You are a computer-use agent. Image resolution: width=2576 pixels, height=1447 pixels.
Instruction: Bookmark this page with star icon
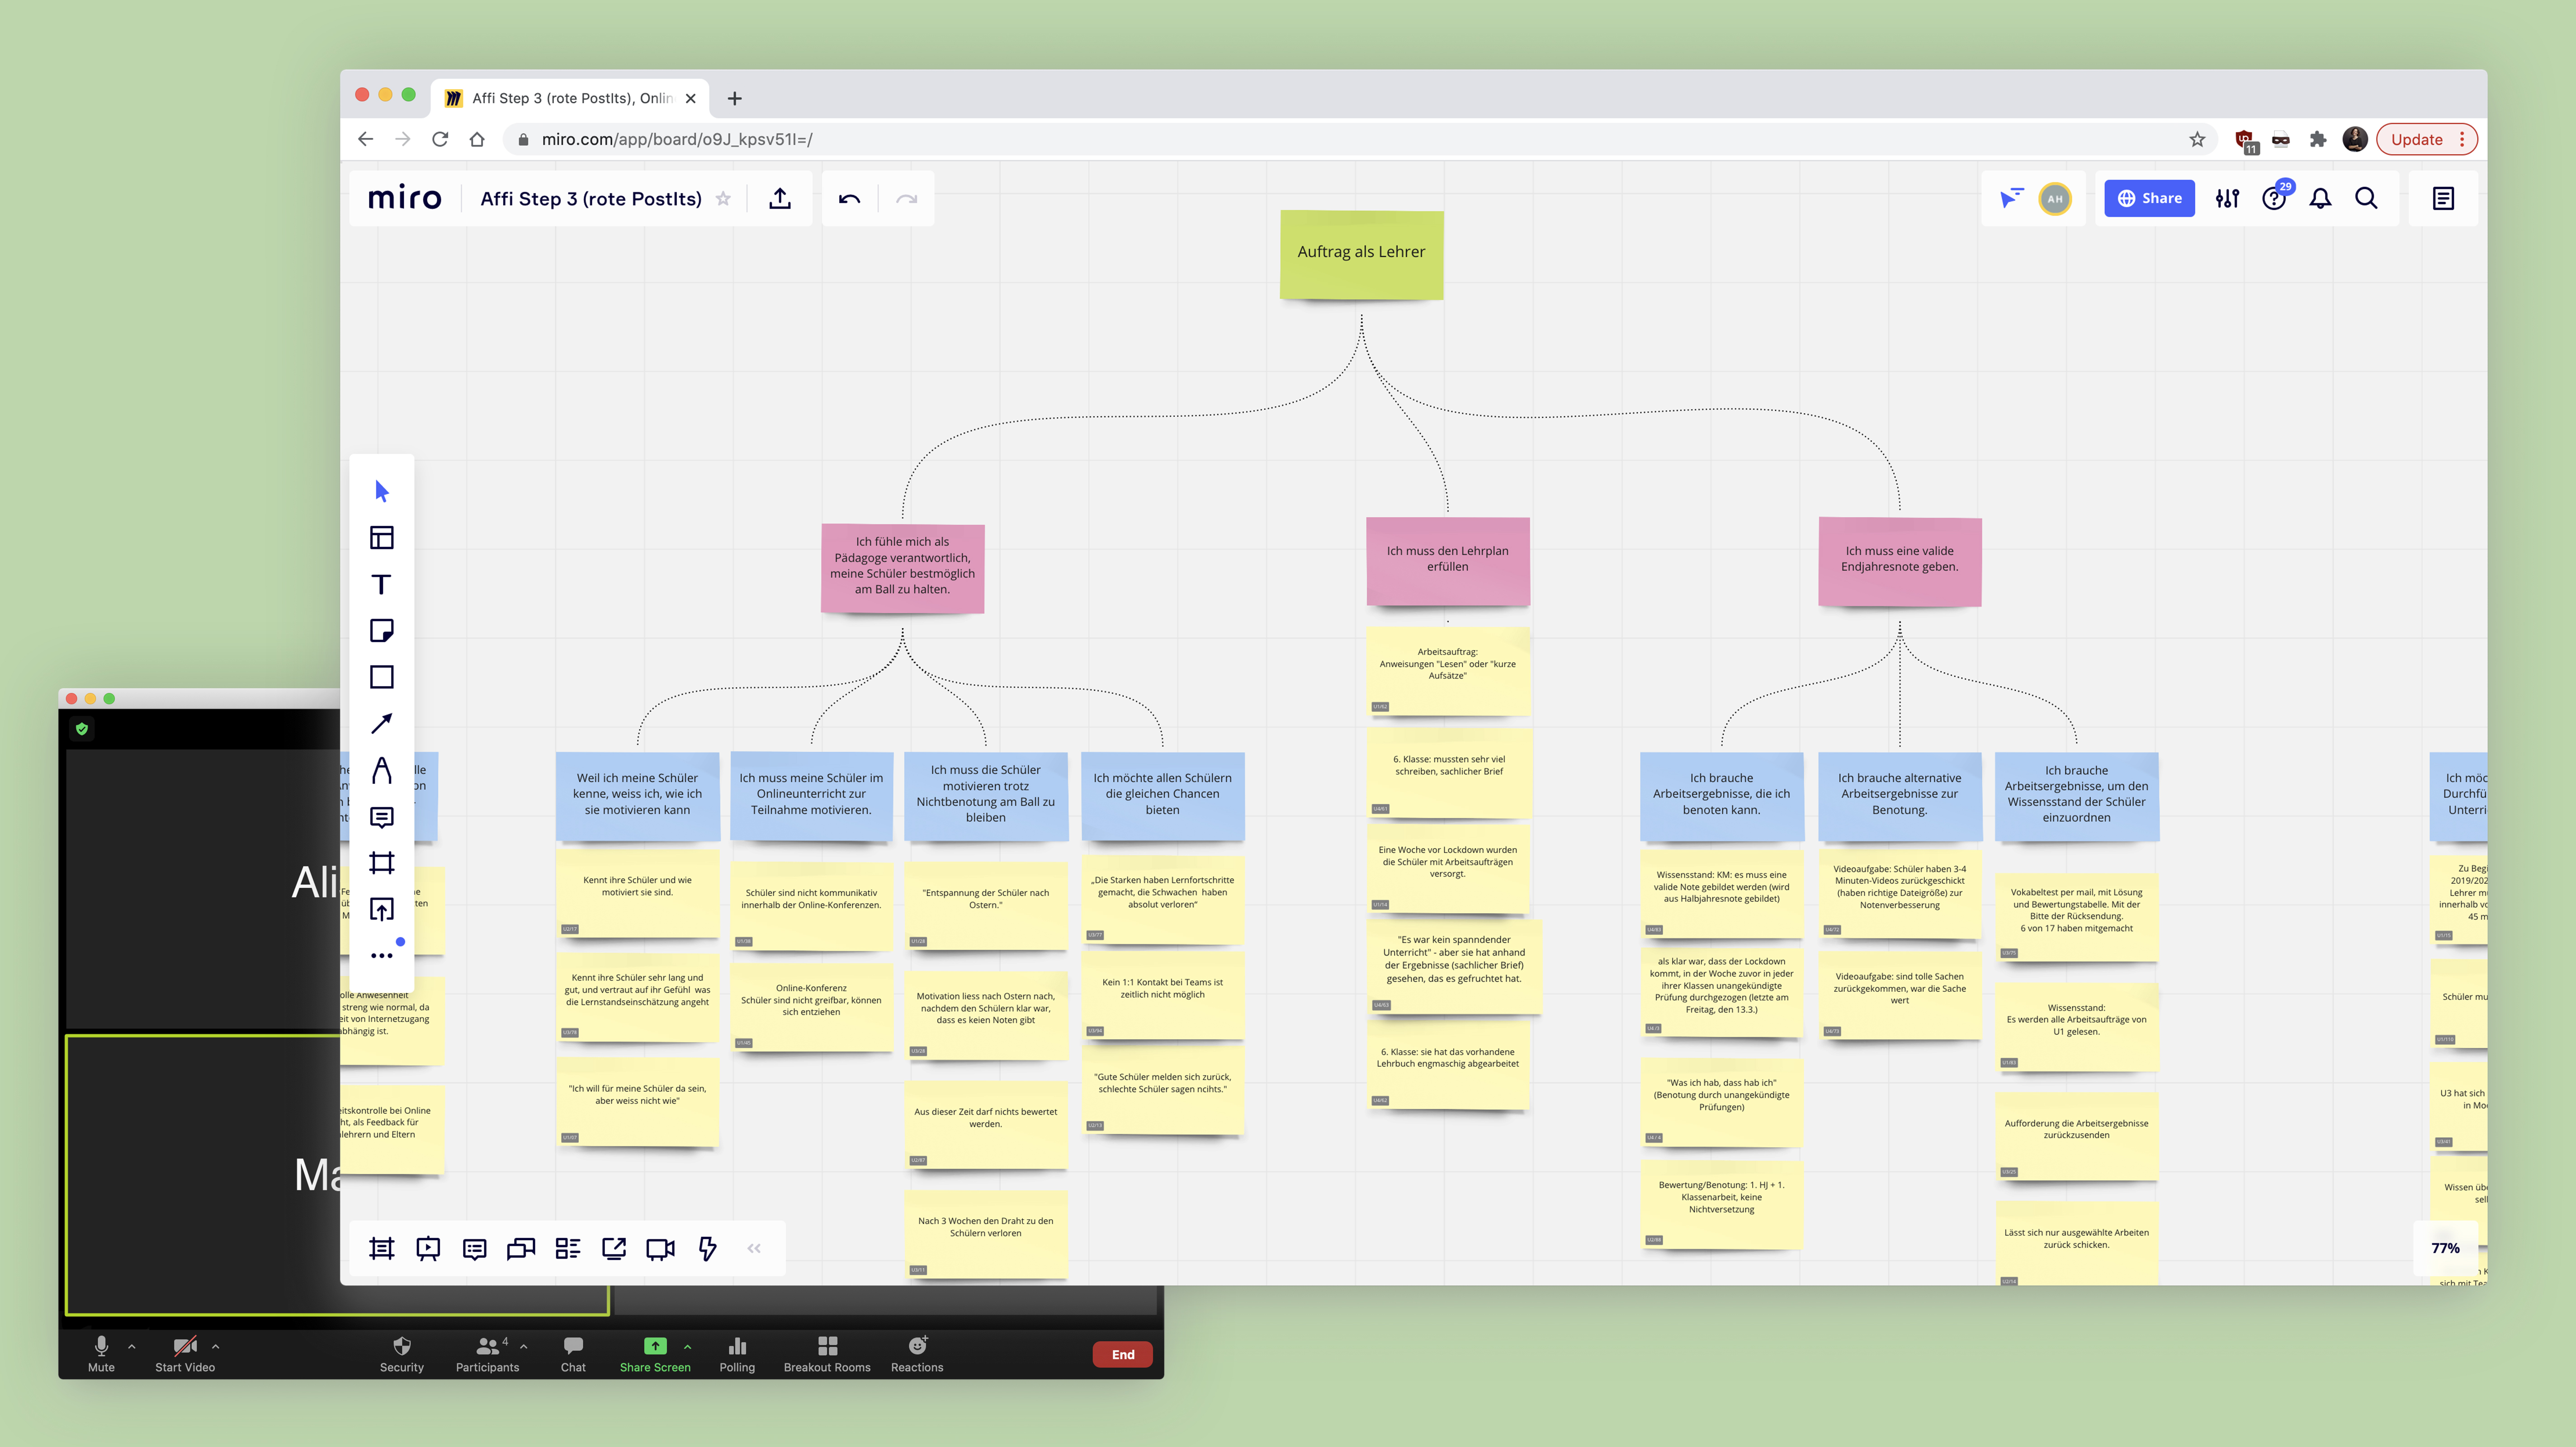pyautogui.click(x=2197, y=139)
